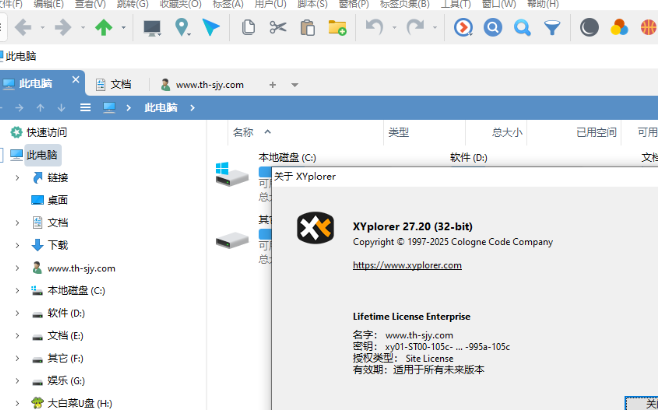Image resolution: width=658 pixels, height=410 pixels.
Task: Click the Hotlist location pin icon
Action: [182, 27]
